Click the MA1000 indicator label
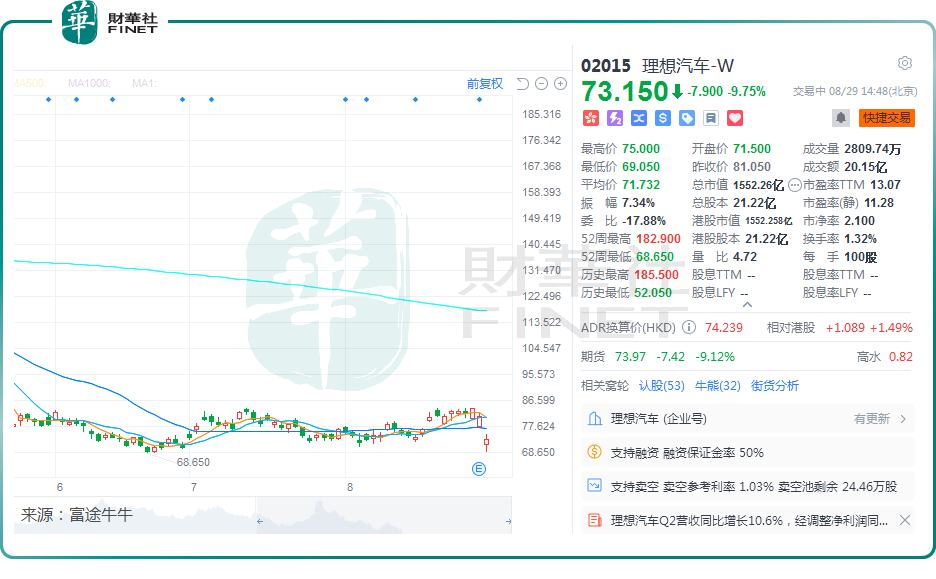The image size is (936, 579). tap(89, 84)
